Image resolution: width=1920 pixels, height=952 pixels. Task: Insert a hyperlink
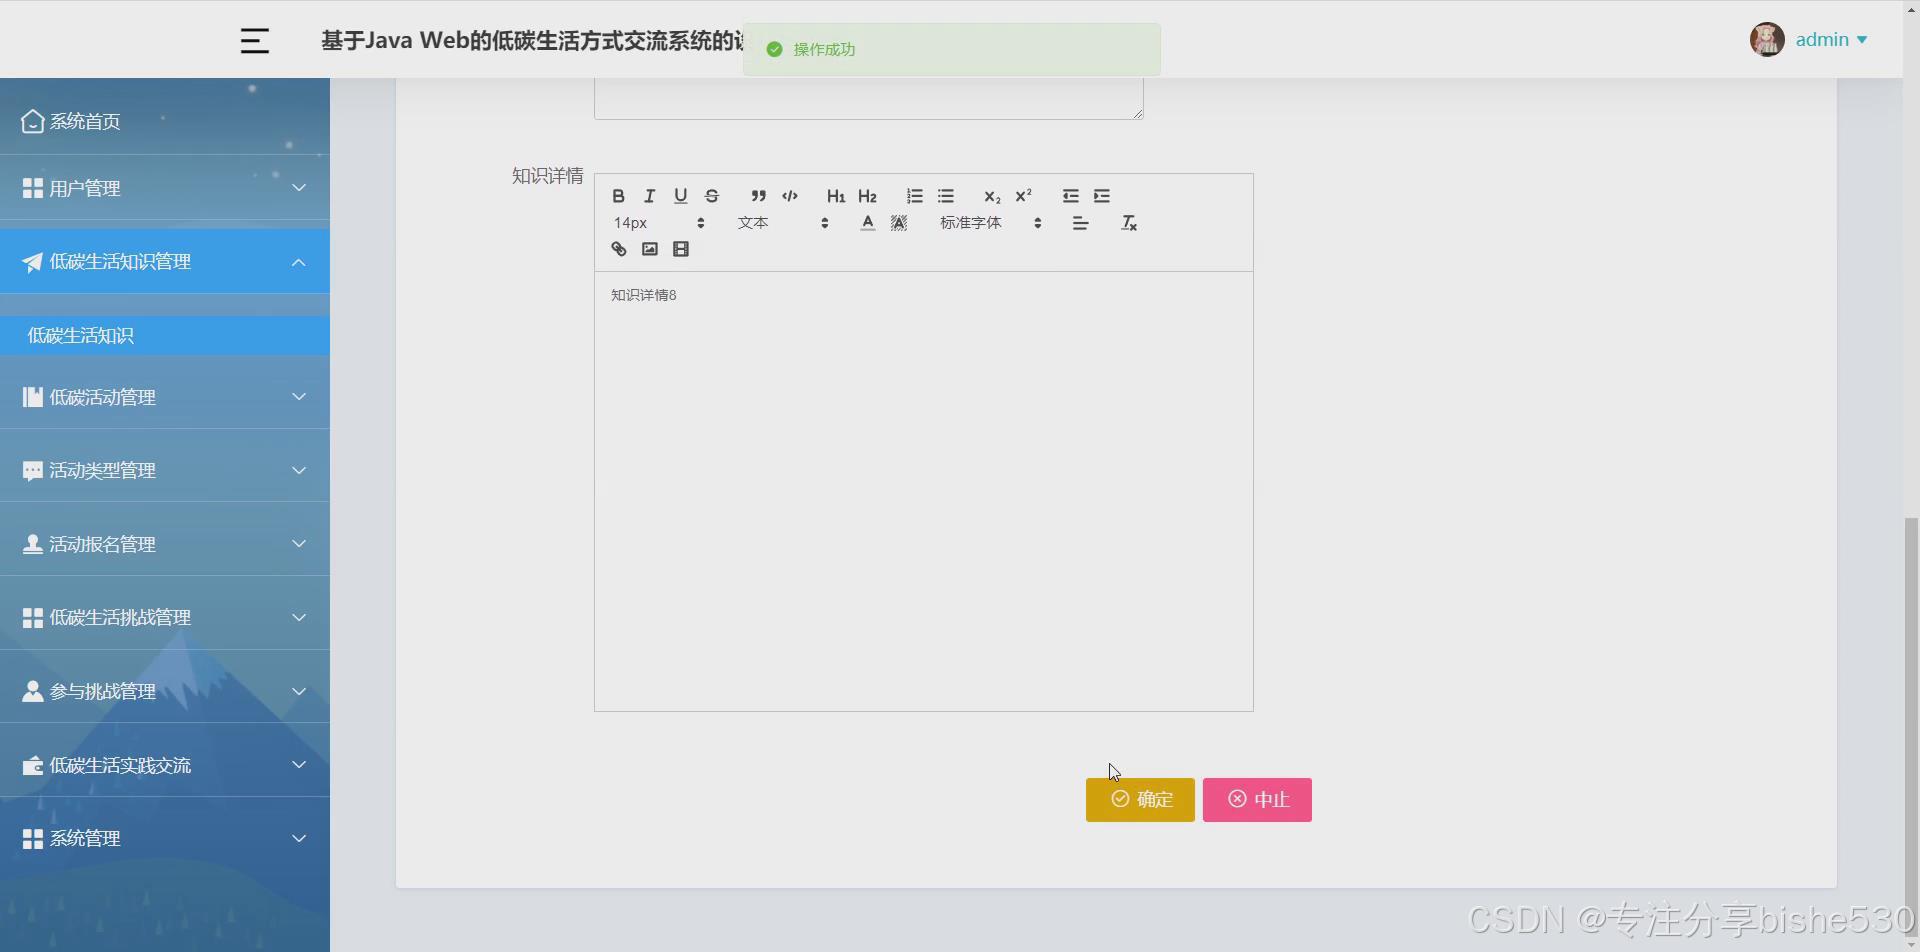[618, 249]
